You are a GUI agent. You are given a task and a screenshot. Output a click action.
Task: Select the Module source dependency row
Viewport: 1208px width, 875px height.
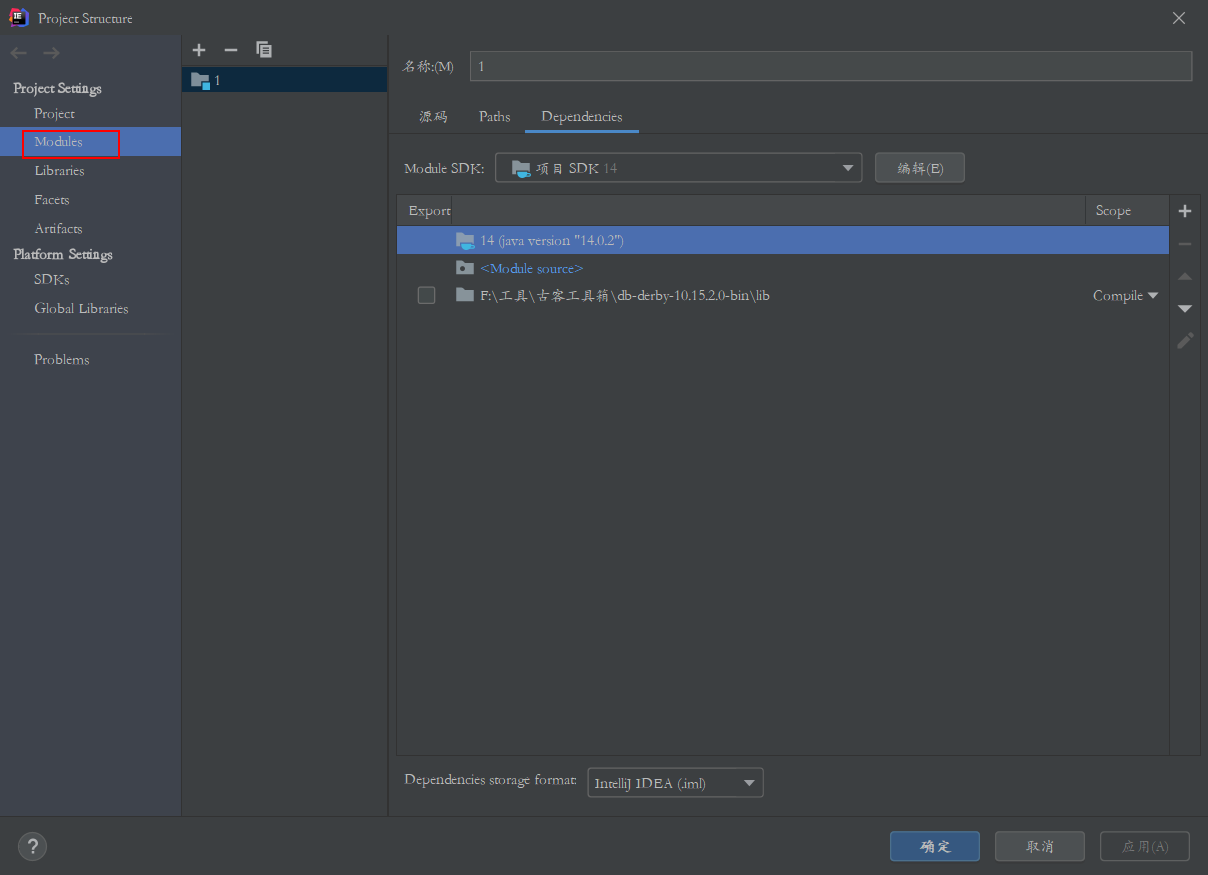pos(531,268)
